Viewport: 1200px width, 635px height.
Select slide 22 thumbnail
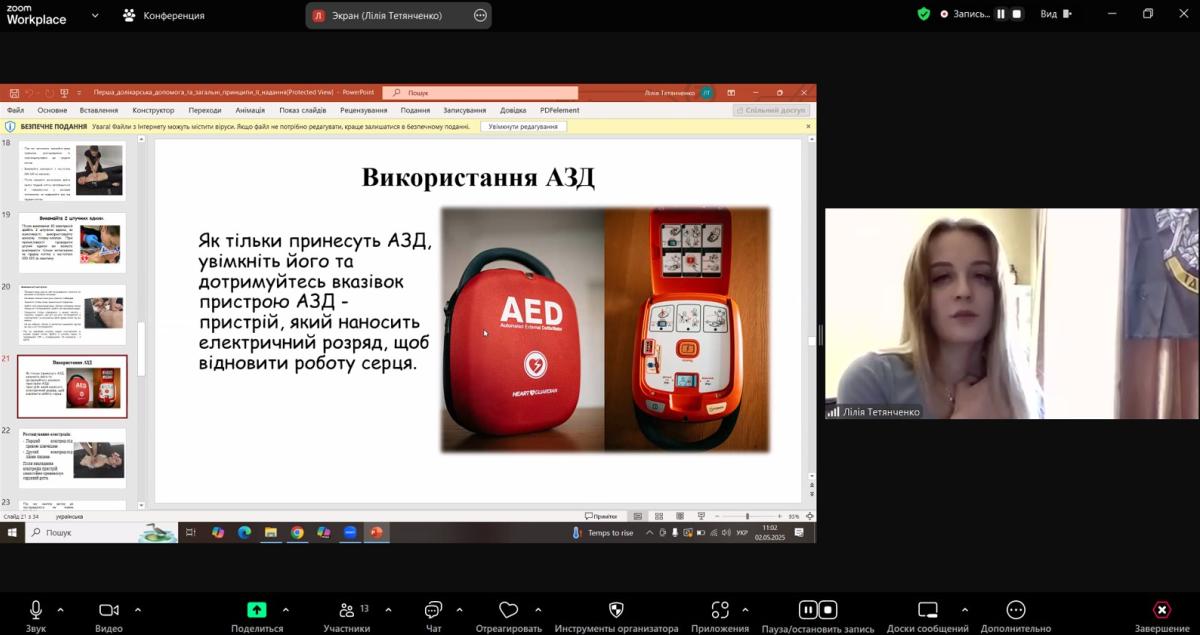72,458
